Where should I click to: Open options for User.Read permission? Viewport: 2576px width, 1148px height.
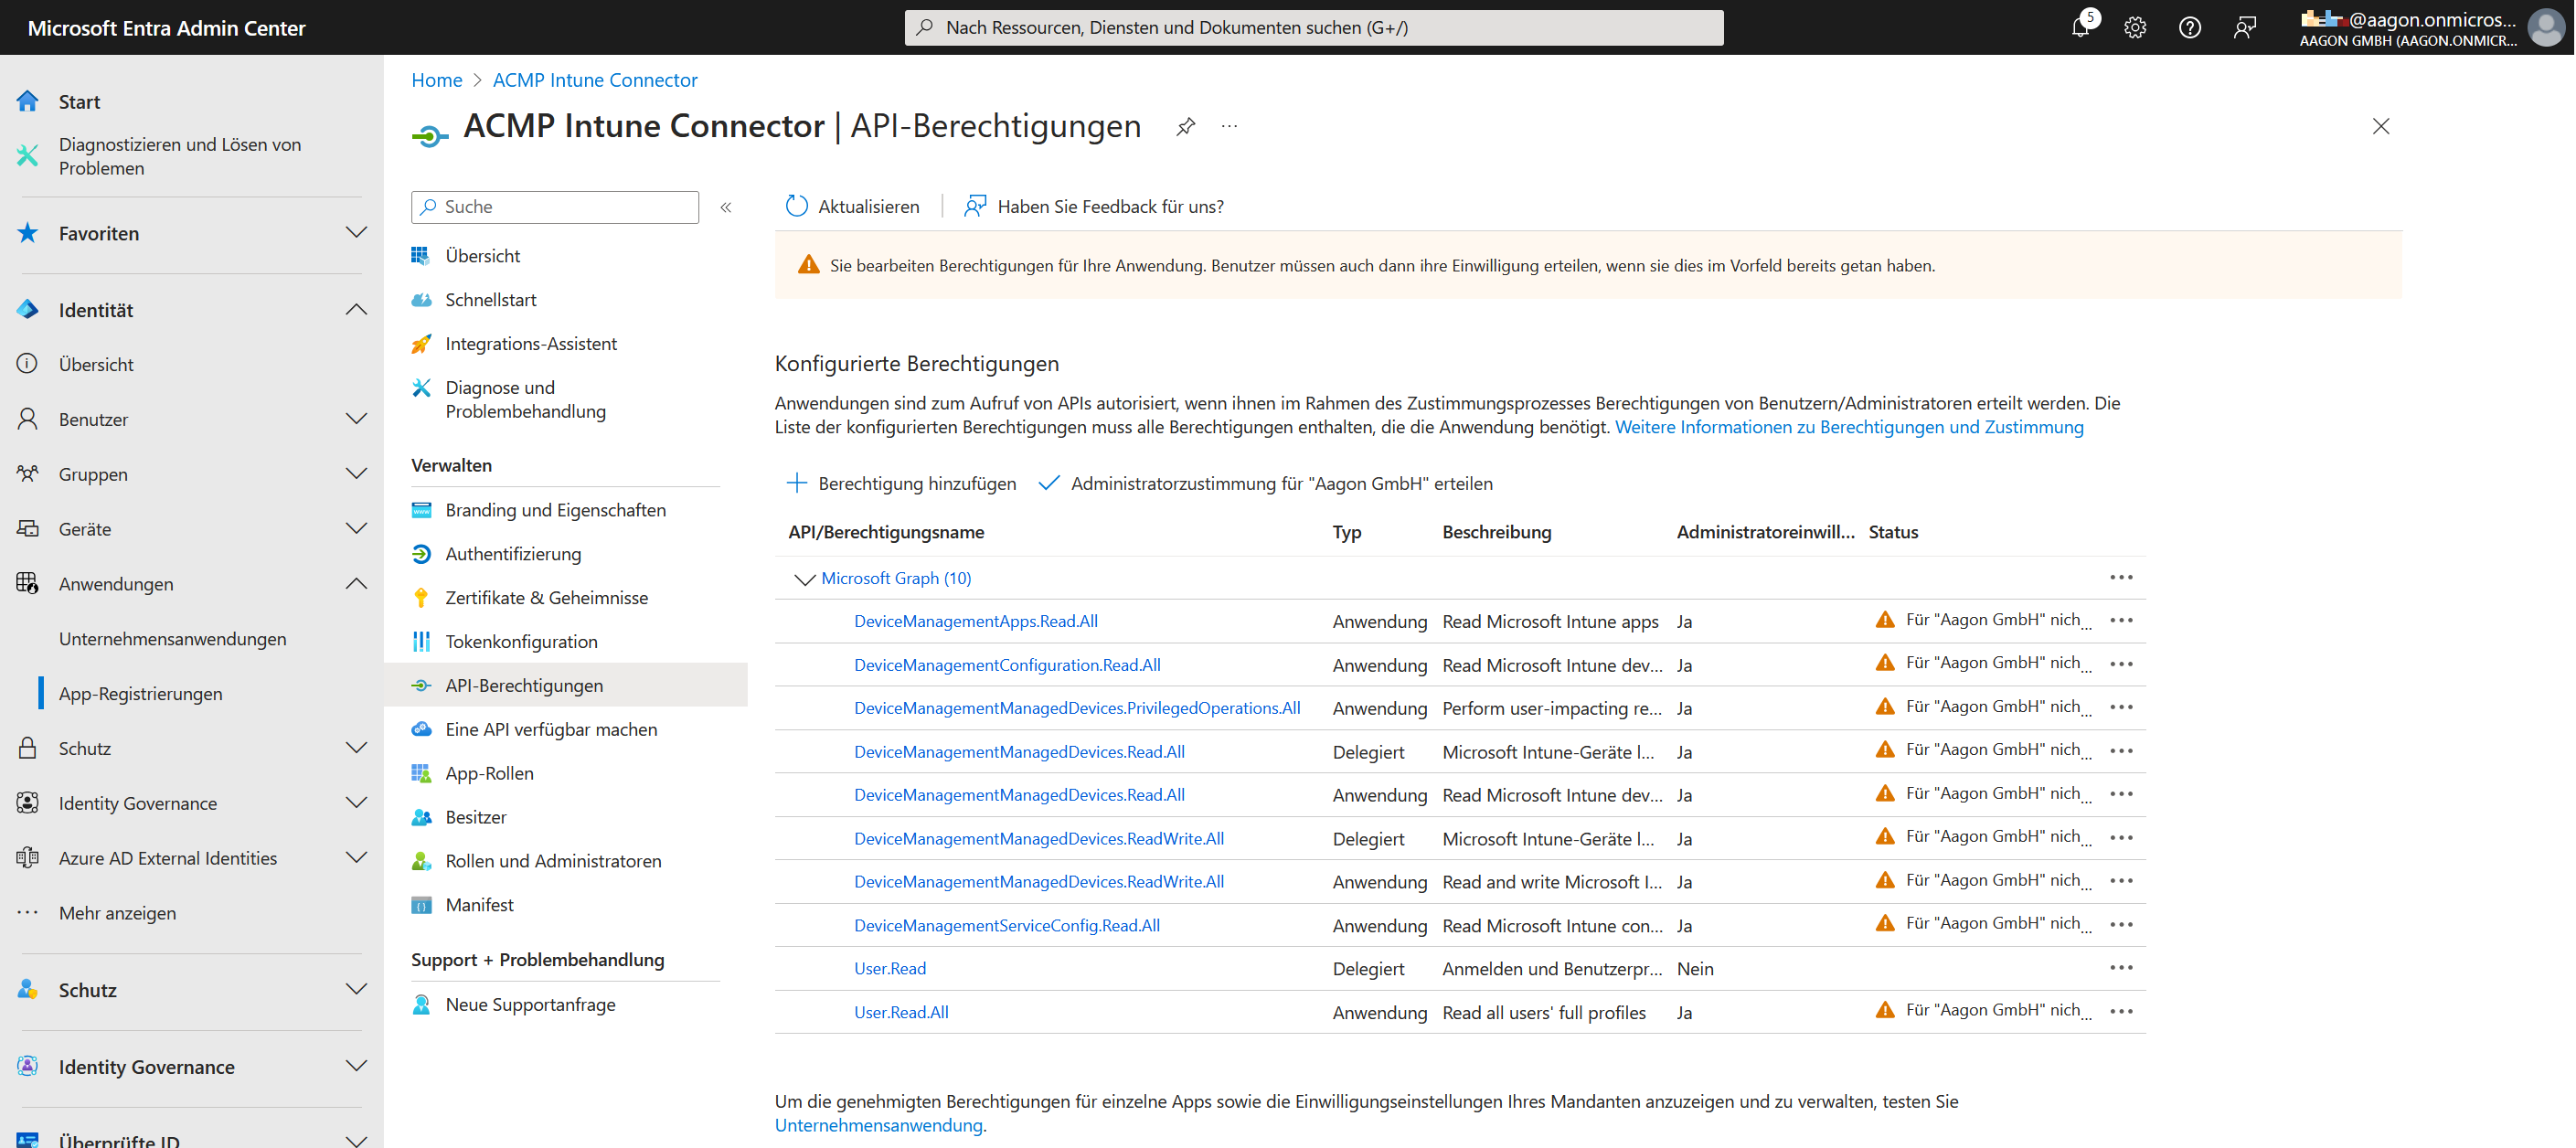pos(2123,968)
